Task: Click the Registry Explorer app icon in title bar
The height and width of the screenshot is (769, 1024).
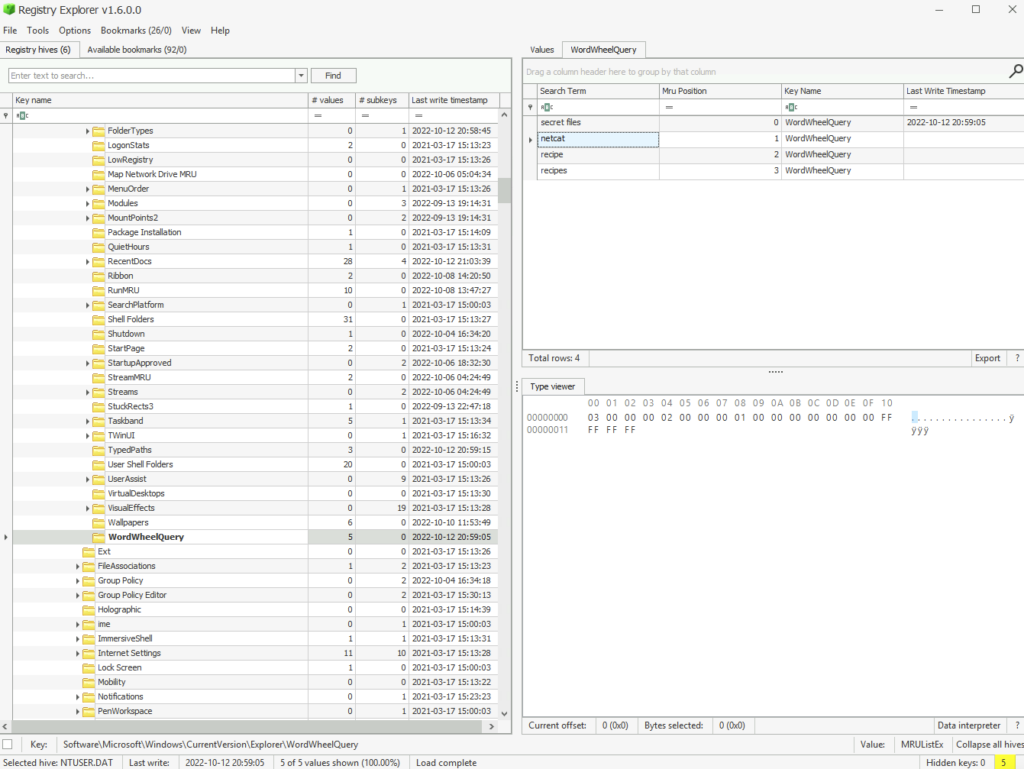Action: [x=8, y=10]
